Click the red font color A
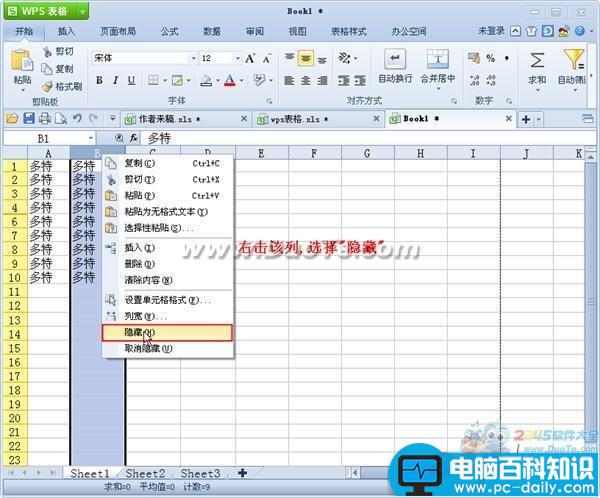 pyautogui.click(x=230, y=80)
